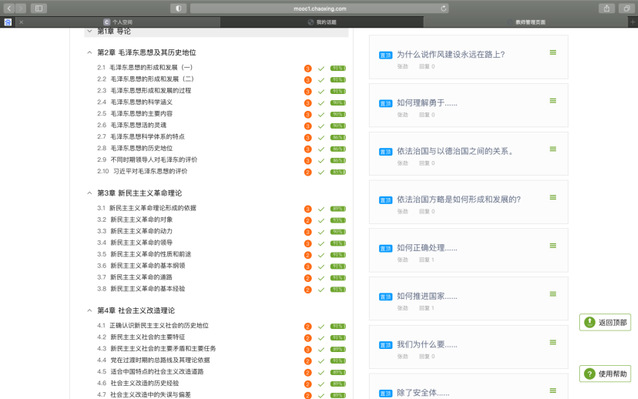Viewport: 638px width, 399px height.
Task: Go forward using Safari forward arrow
Action: (21, 8)
